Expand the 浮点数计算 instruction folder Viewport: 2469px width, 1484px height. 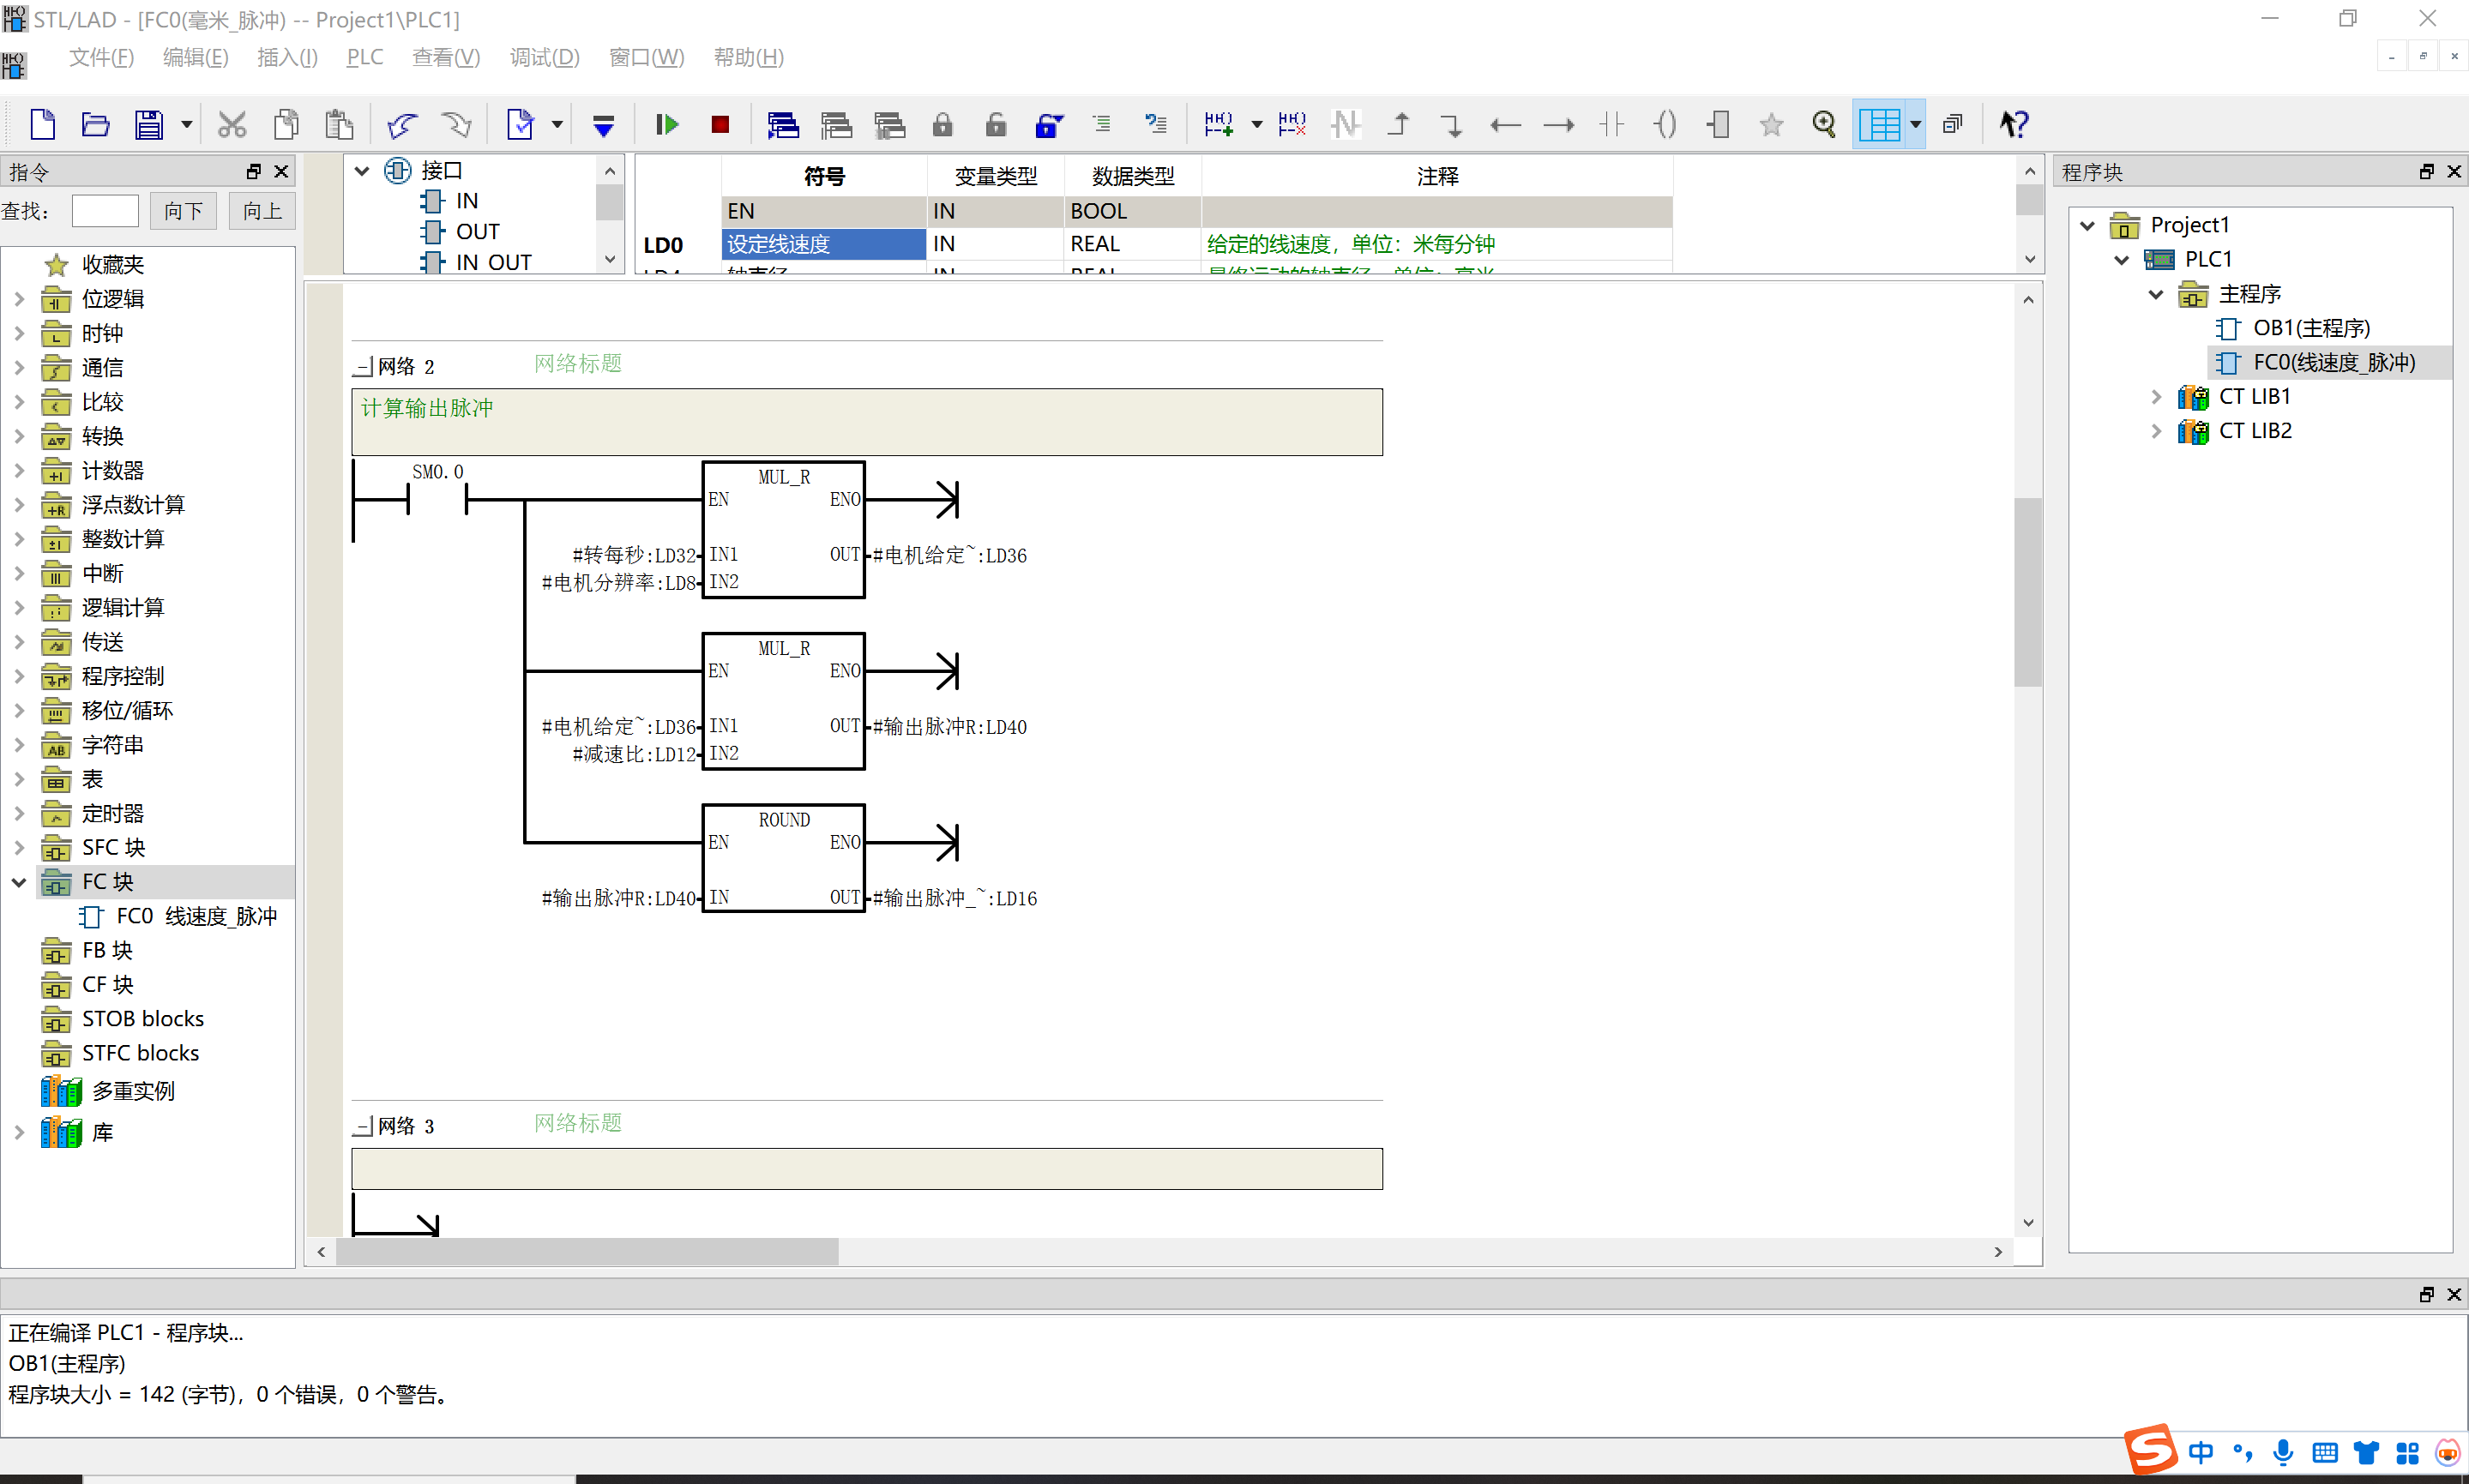point(19,505)
